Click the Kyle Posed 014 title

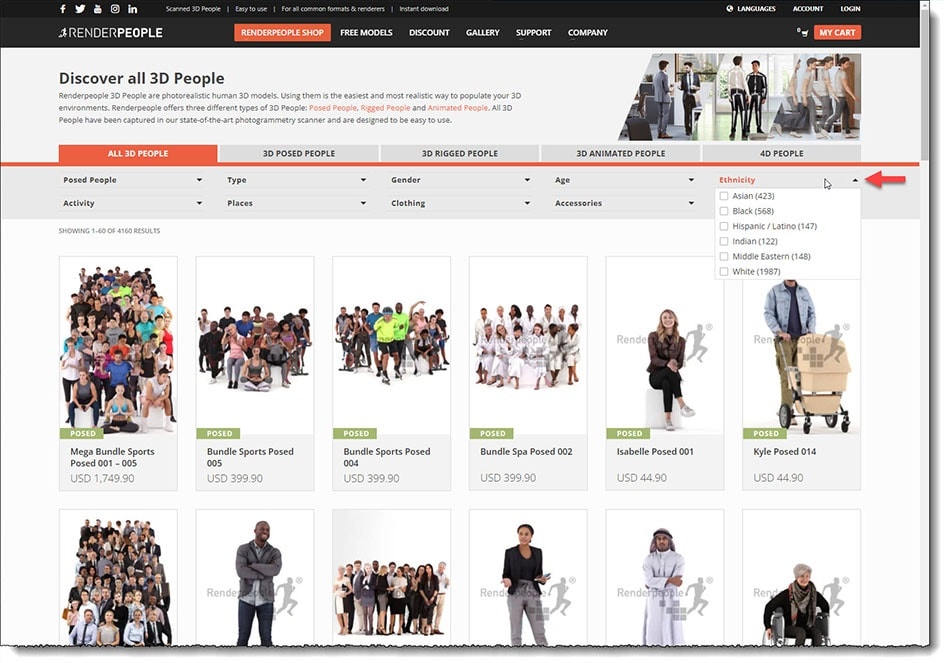tap(784, 452)
